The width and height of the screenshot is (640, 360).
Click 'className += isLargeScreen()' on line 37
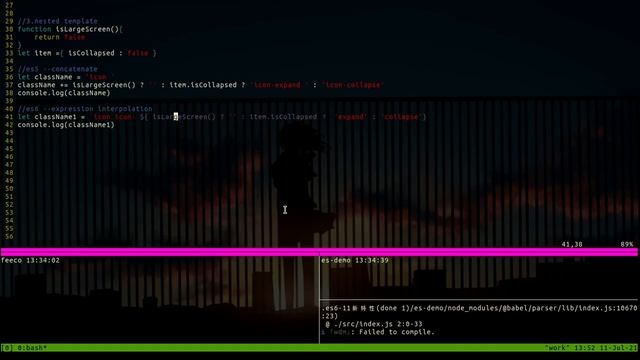click(x=76, y=85)
